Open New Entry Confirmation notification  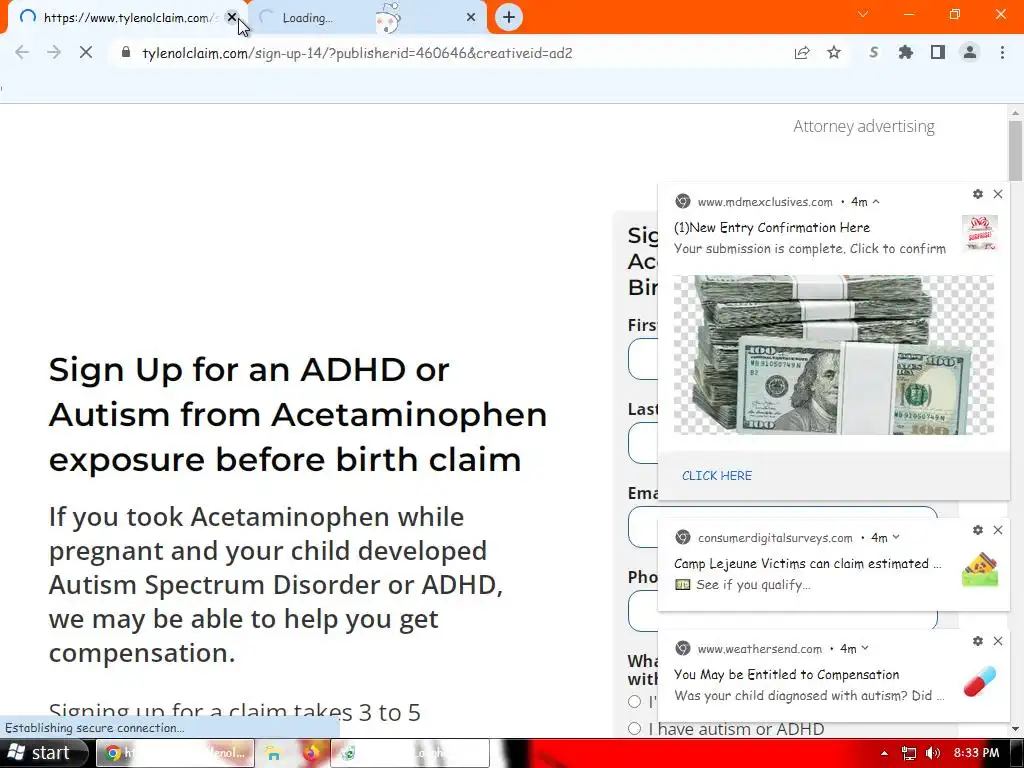click(x=772, y=228)
